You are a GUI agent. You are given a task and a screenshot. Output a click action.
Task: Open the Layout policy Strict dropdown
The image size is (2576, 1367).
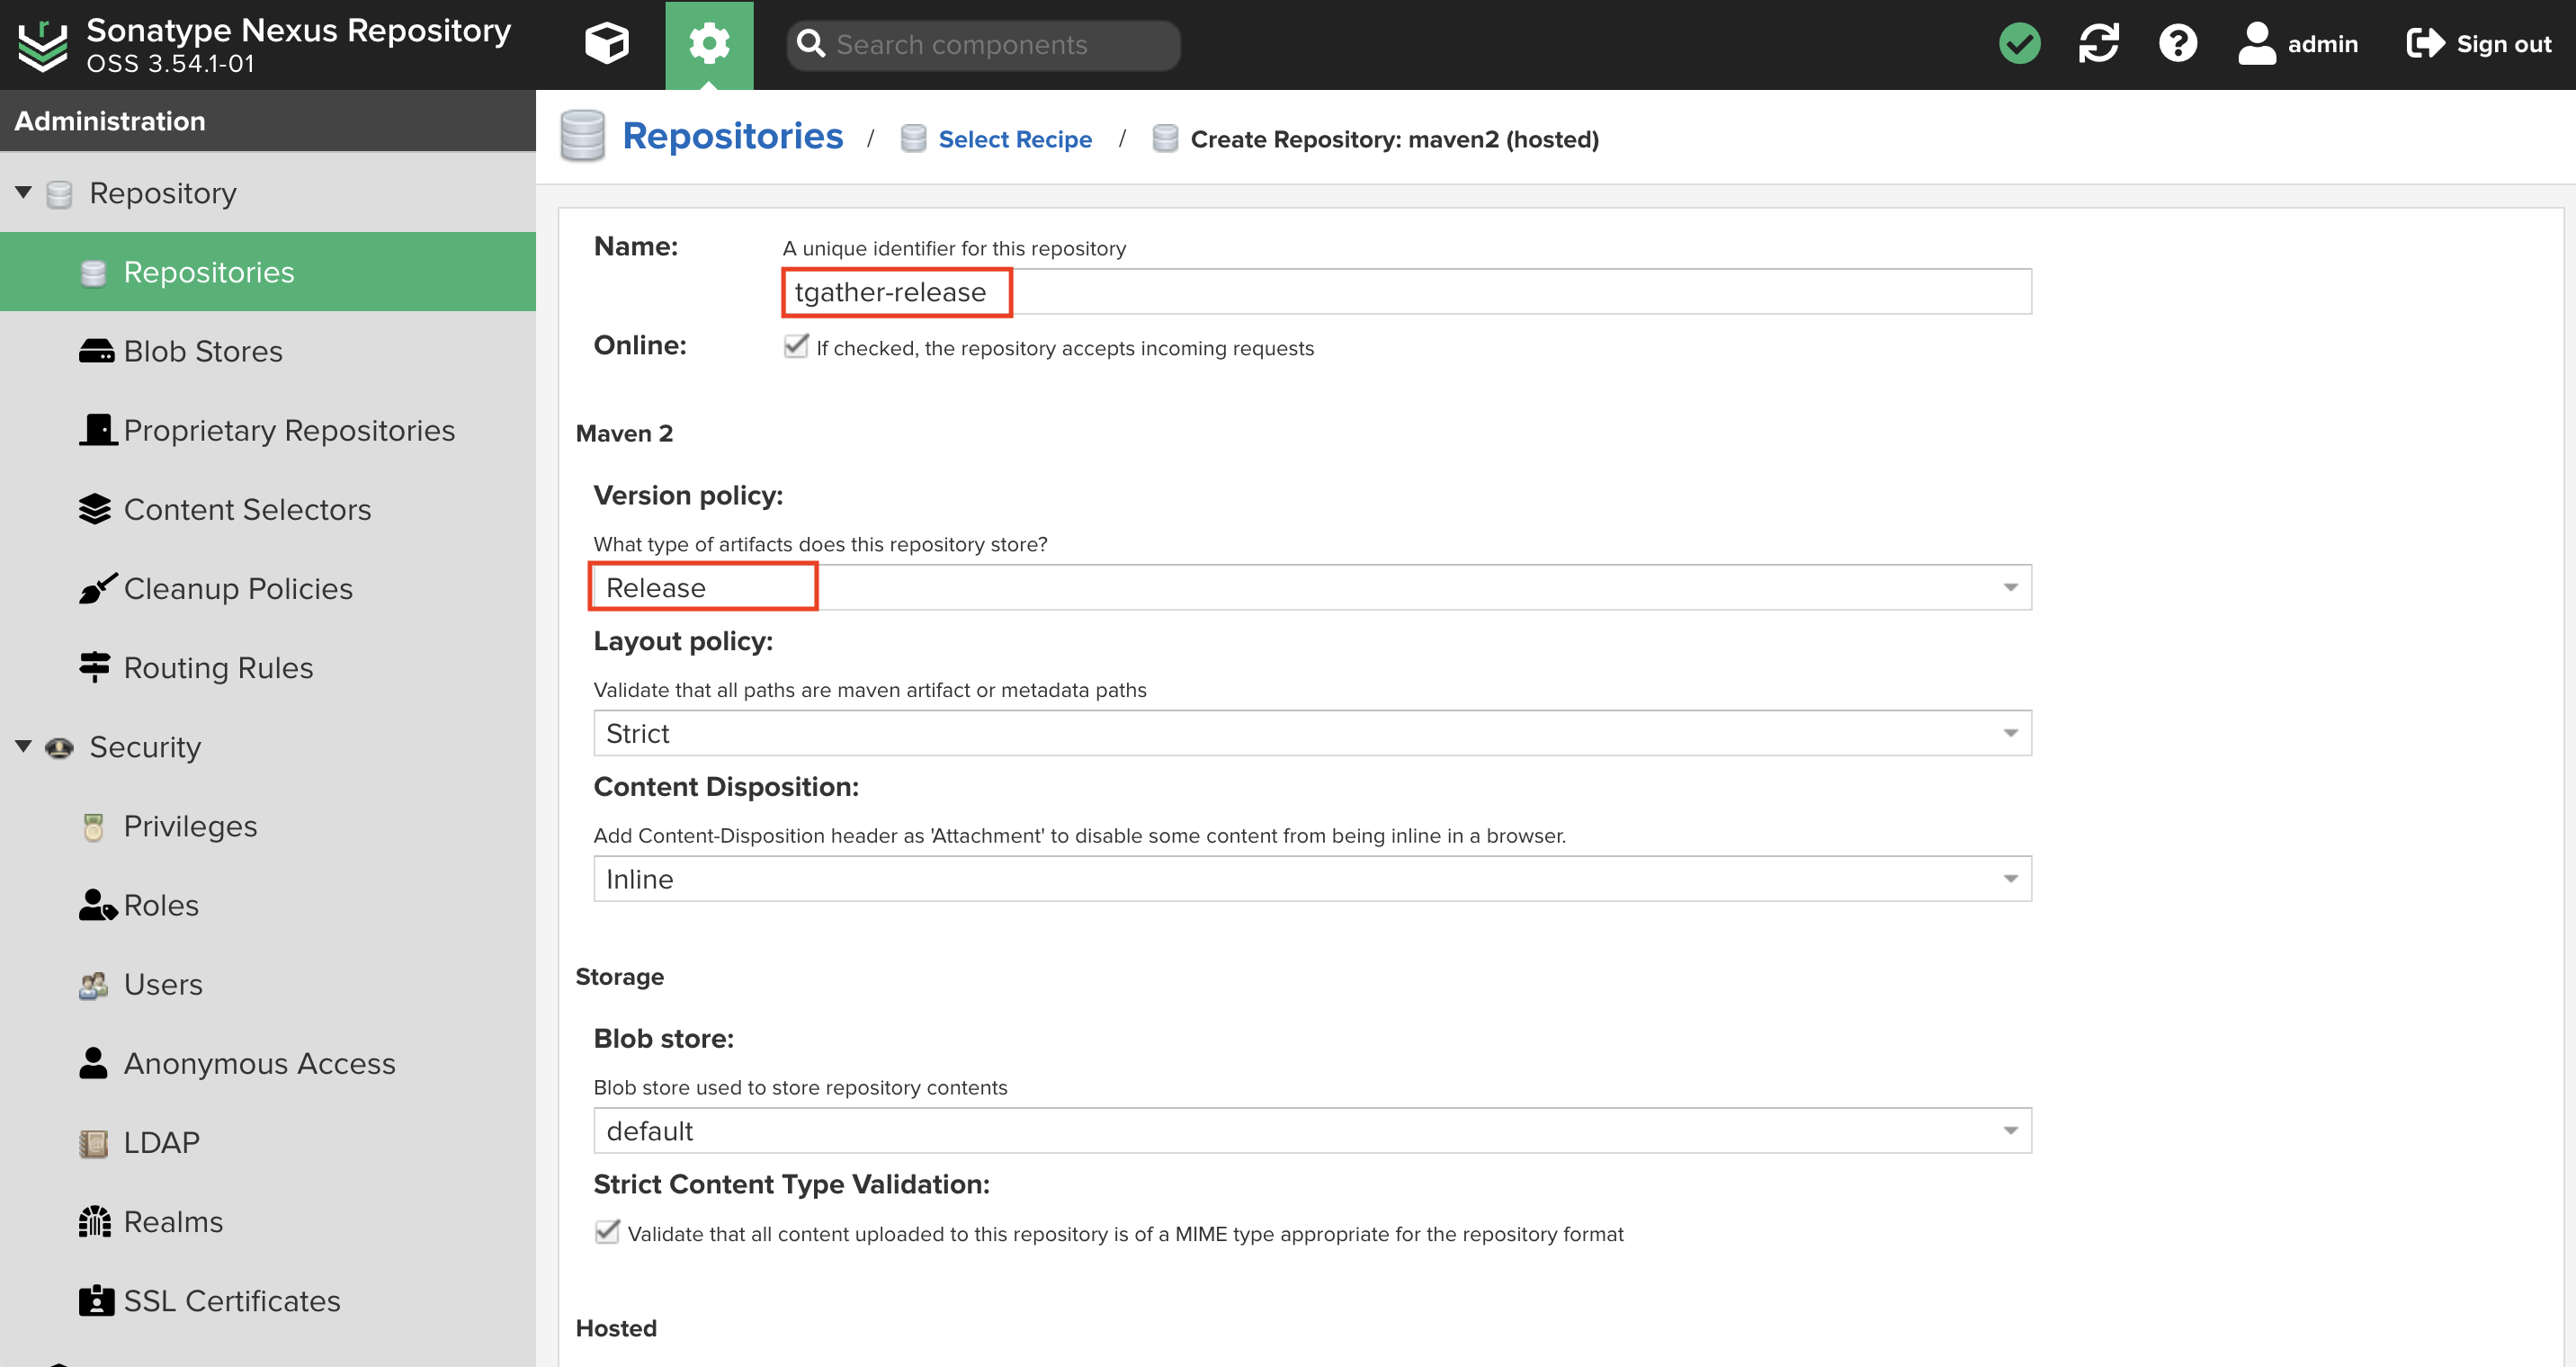tap(1312, 733)
